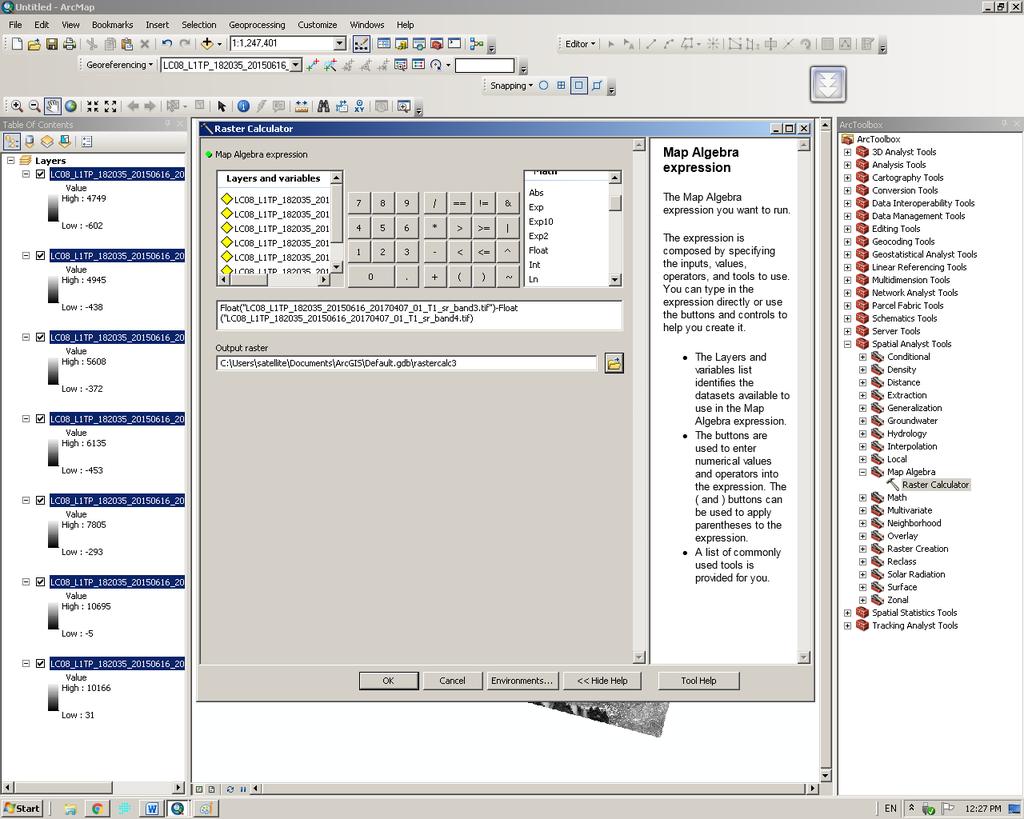Uncheck layer with High value 10695
This screenshot has width=1024, height=819.
(40, 583)
